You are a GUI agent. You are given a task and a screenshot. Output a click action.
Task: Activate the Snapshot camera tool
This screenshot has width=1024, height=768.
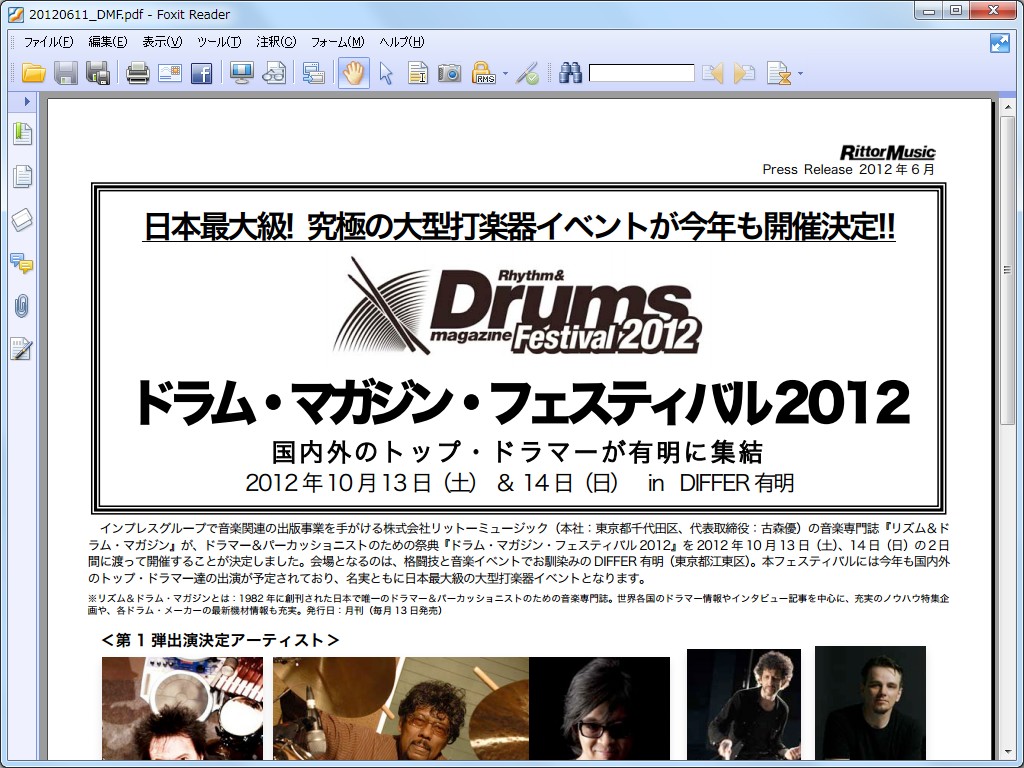click(x=449, y=72)
